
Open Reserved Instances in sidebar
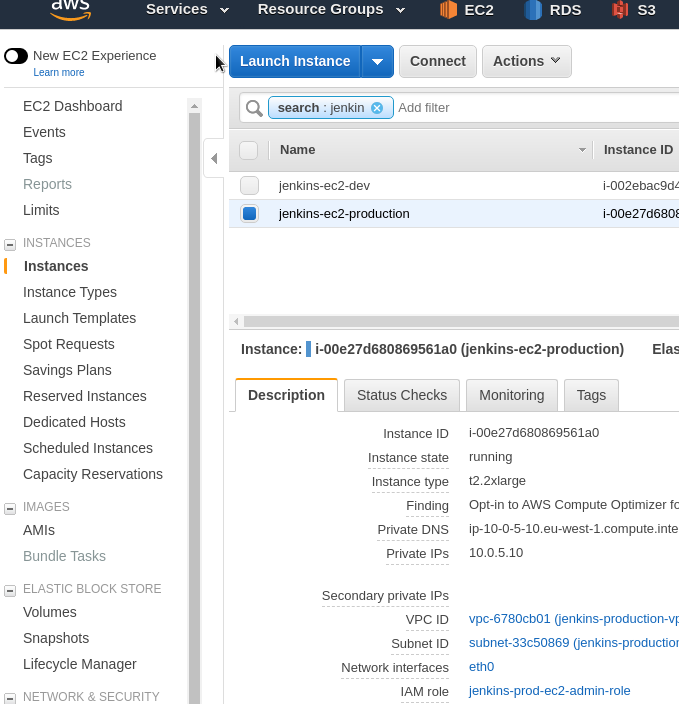coord(84,396)
